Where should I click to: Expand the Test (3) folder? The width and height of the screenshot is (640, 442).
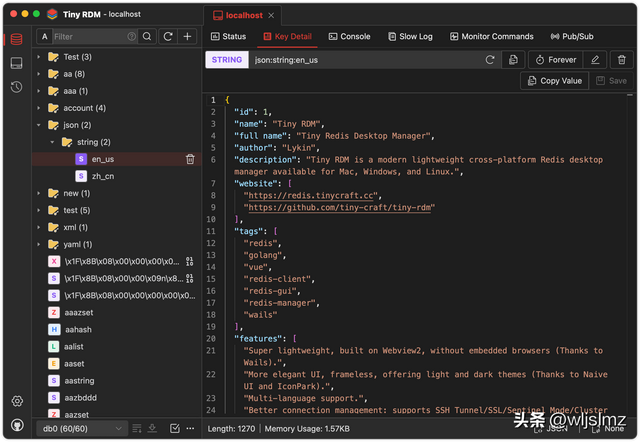(39, 57)
